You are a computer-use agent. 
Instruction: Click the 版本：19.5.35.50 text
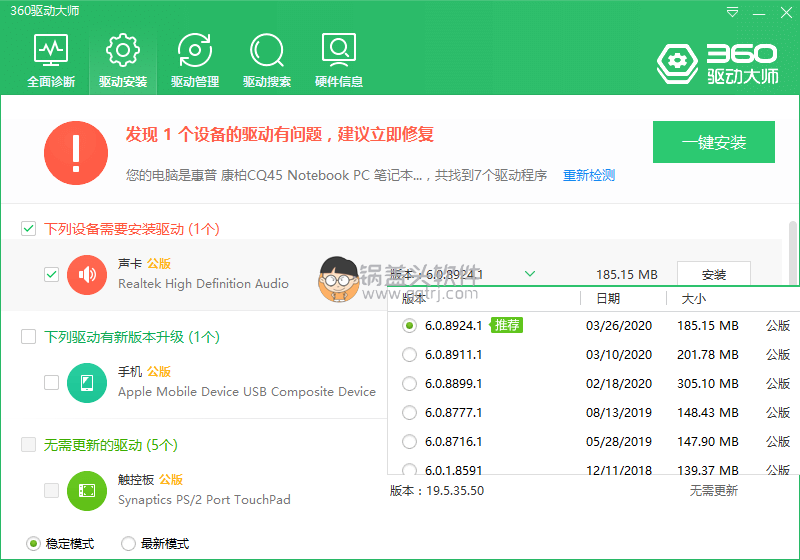pos(437,491)
